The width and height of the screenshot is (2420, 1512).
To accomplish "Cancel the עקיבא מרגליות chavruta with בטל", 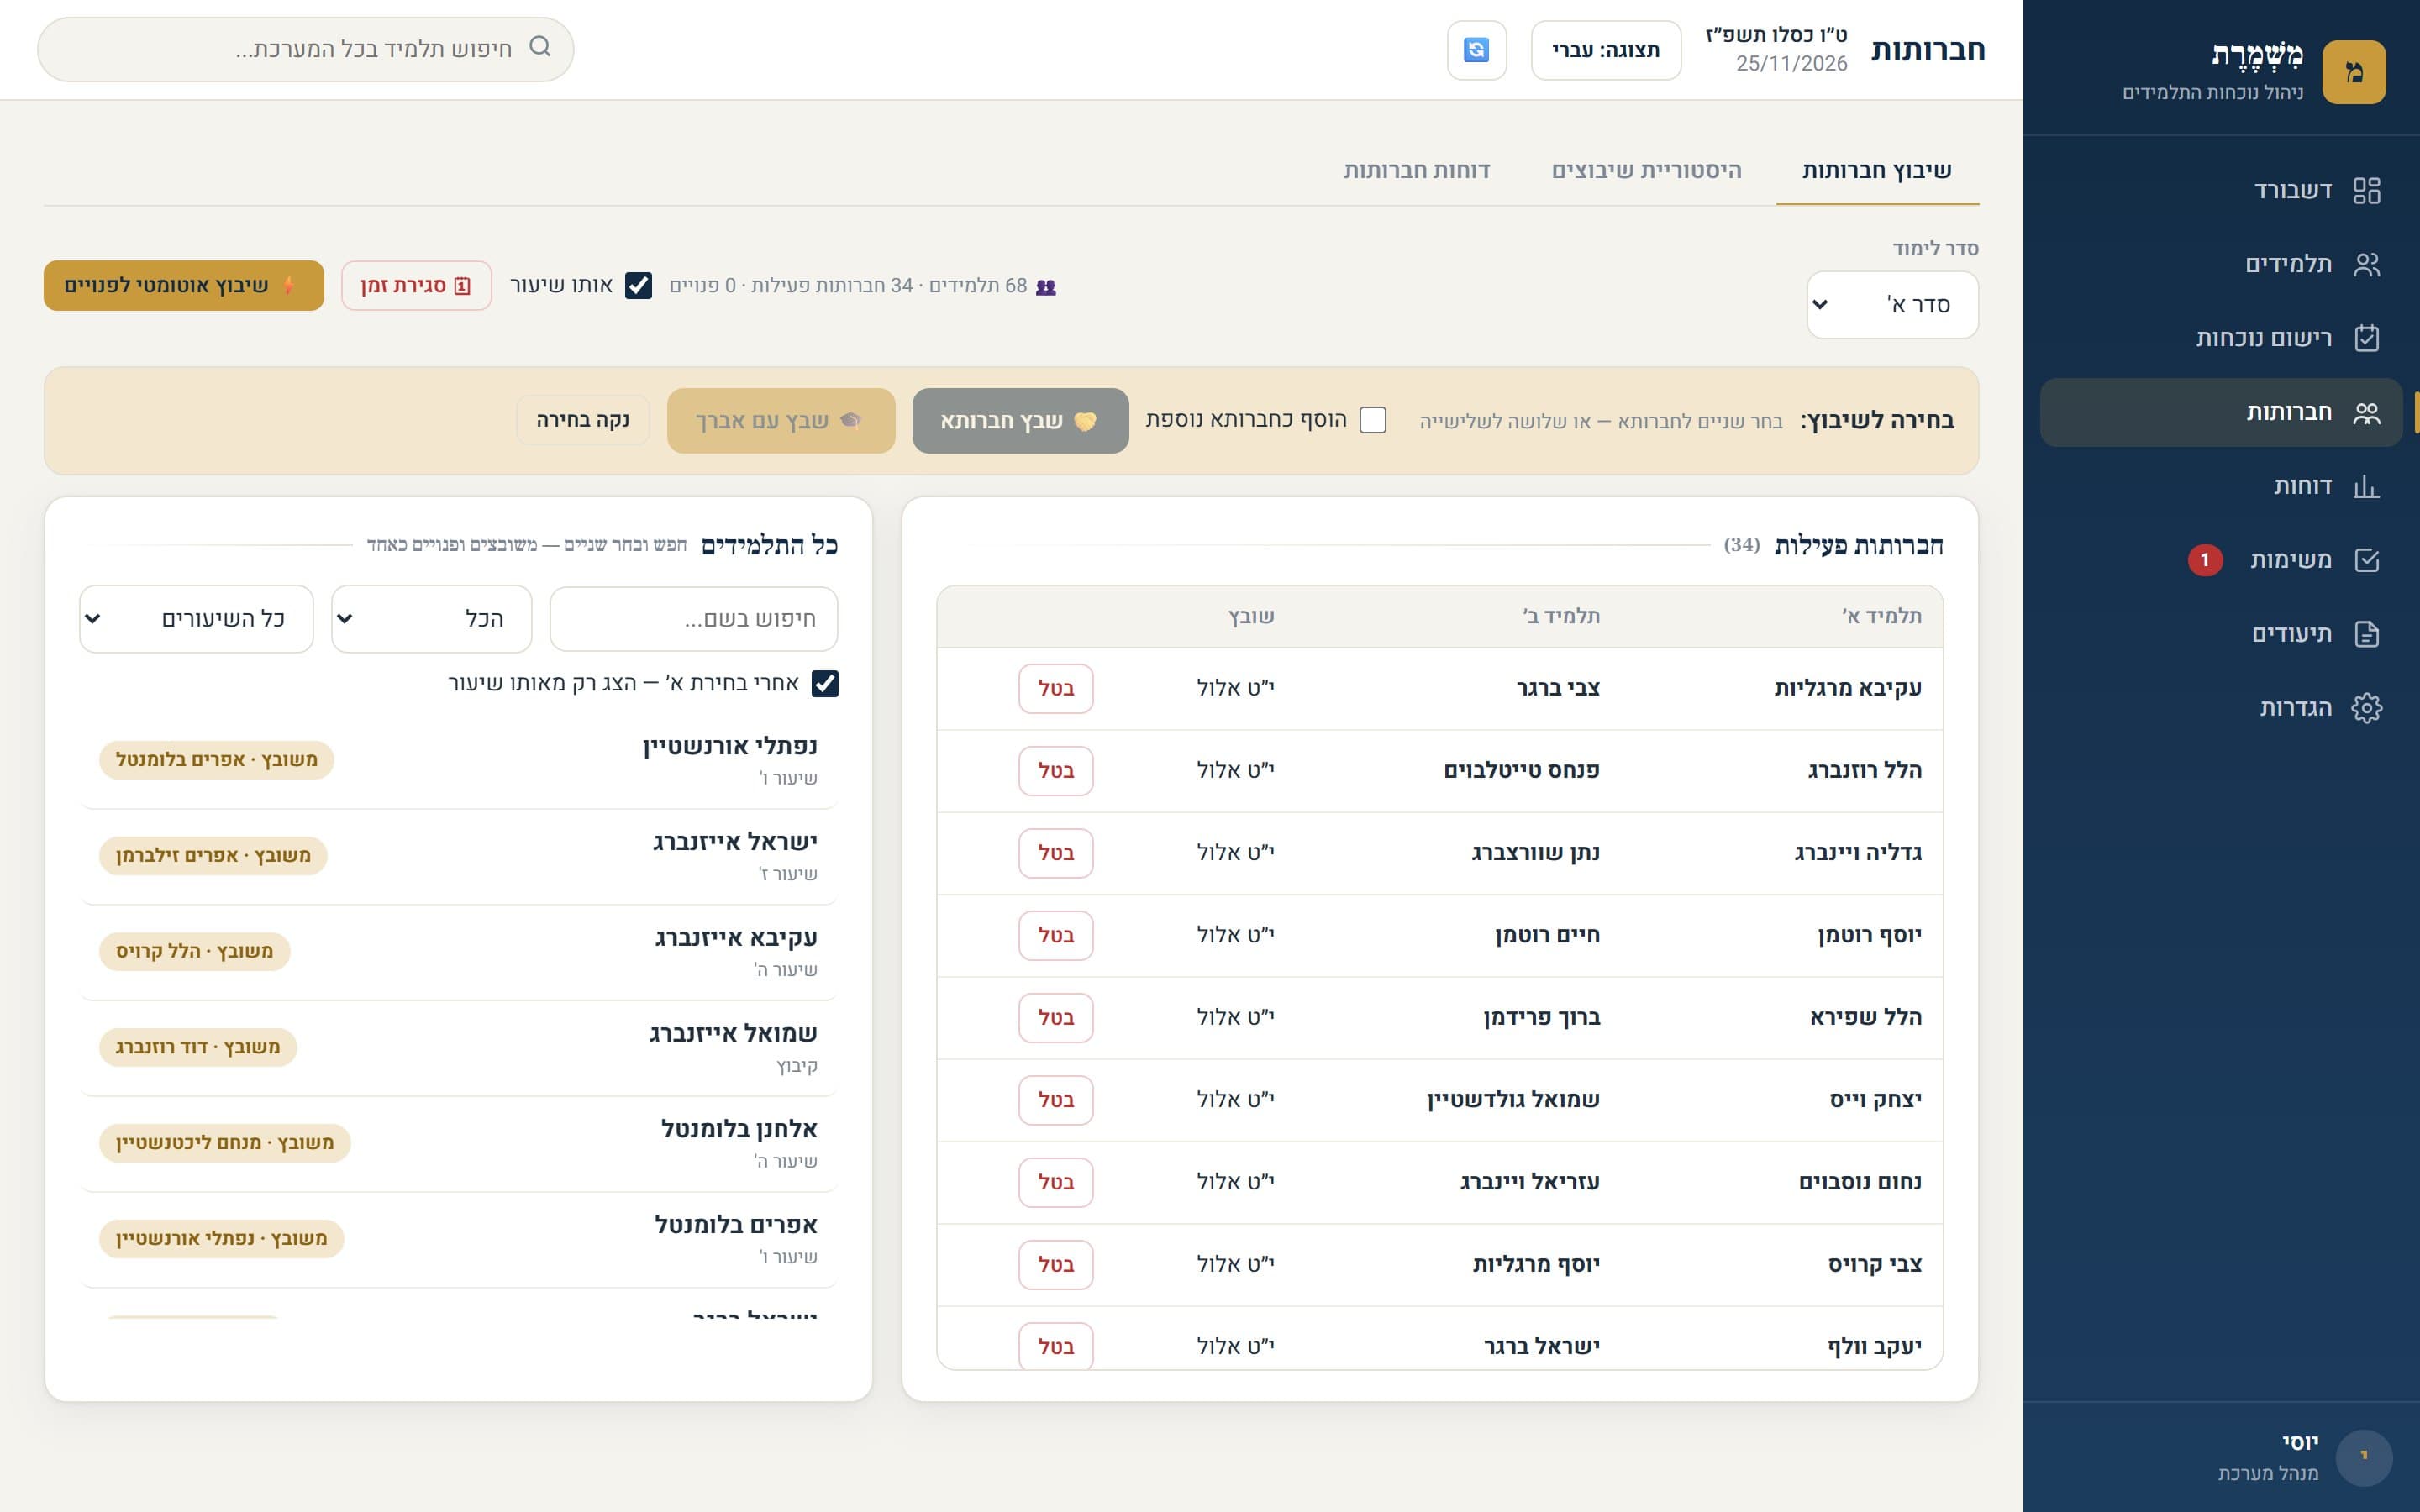I will pyautogui.click(x=1056, y=688).
